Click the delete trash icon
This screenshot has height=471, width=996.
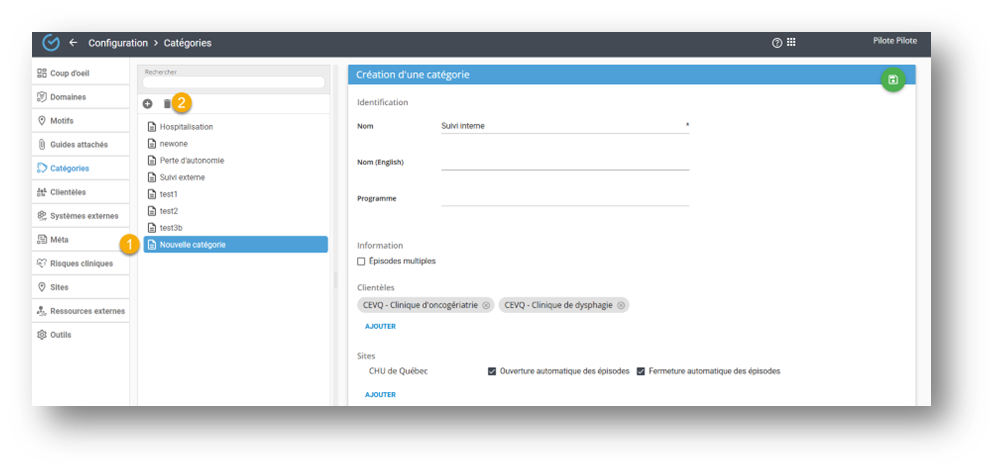point(167,104)
